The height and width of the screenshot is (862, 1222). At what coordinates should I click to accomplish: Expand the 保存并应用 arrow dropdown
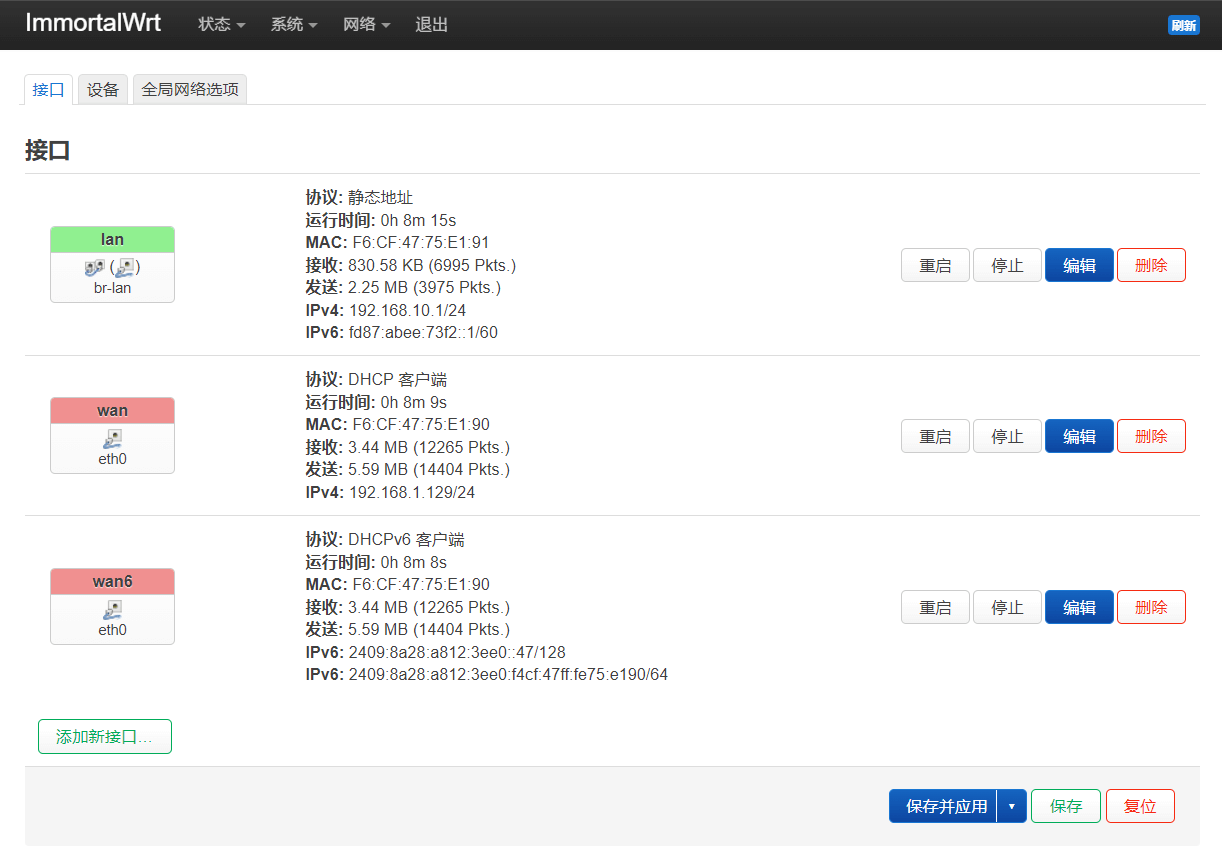[1012, 806]
